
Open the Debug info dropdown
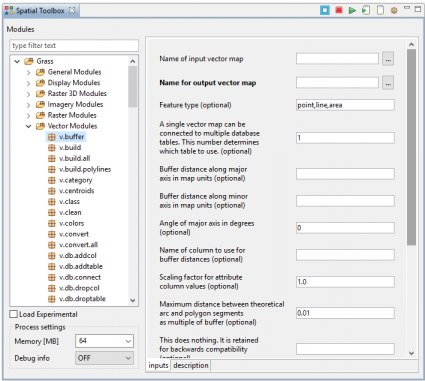104,358
